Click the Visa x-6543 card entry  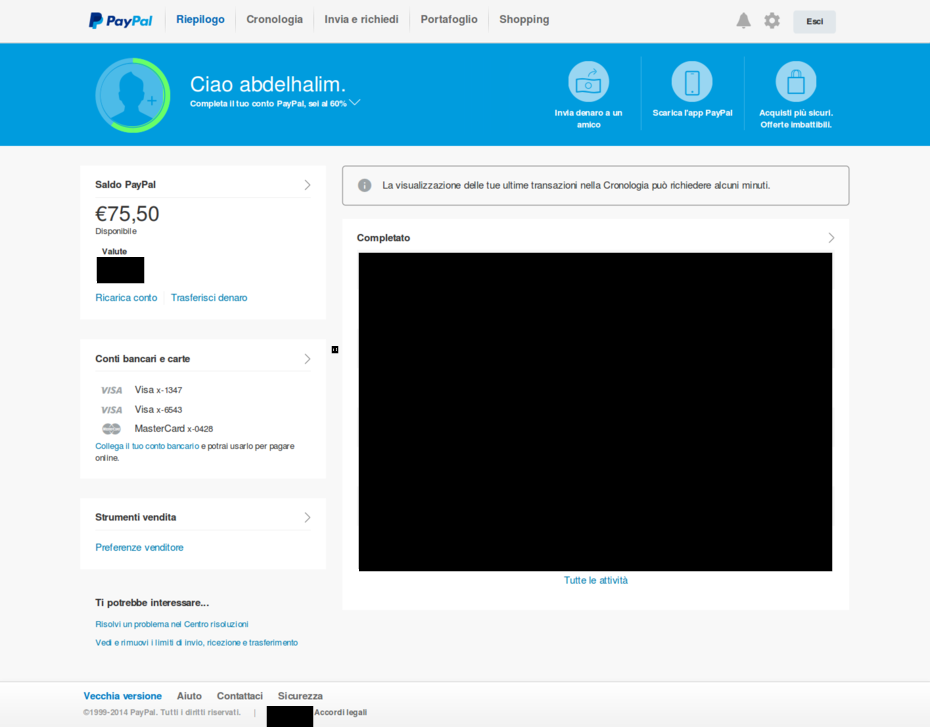pyautogui.click(x=158, y=410)
